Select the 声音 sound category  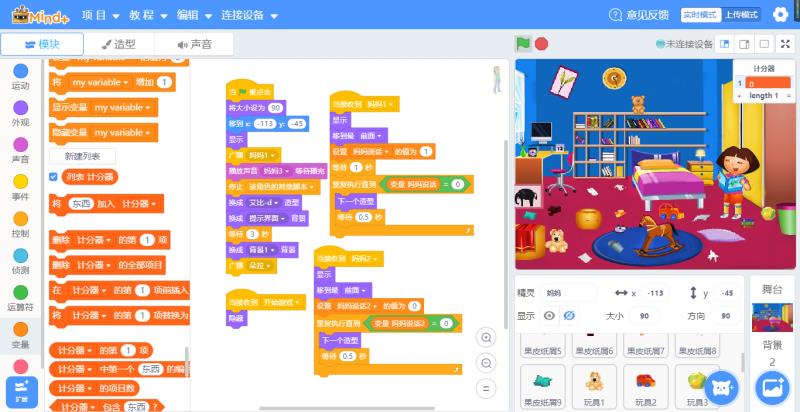pos(20,150)
